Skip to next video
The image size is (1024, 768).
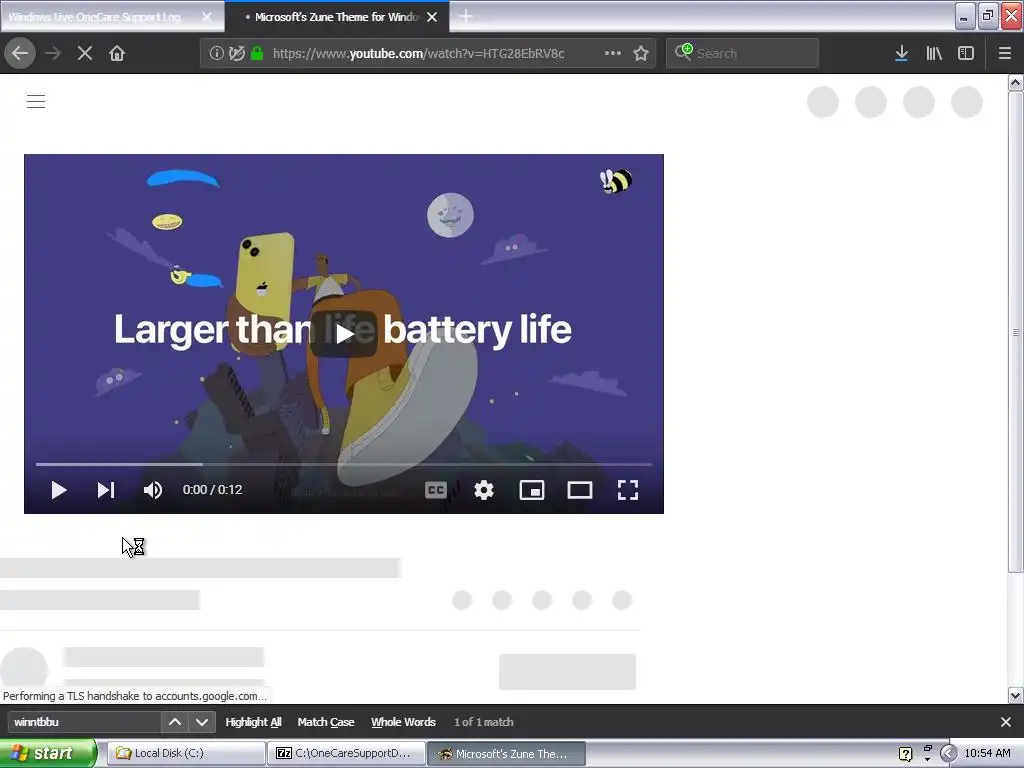[x=106, y=490]
